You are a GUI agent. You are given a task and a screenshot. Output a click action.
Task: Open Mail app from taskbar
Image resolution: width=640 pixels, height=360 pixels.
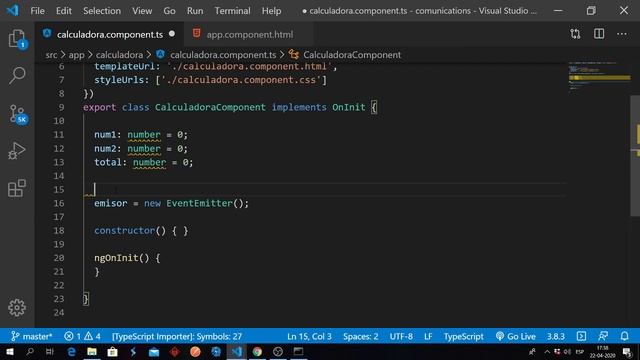(x=154, y=351)
